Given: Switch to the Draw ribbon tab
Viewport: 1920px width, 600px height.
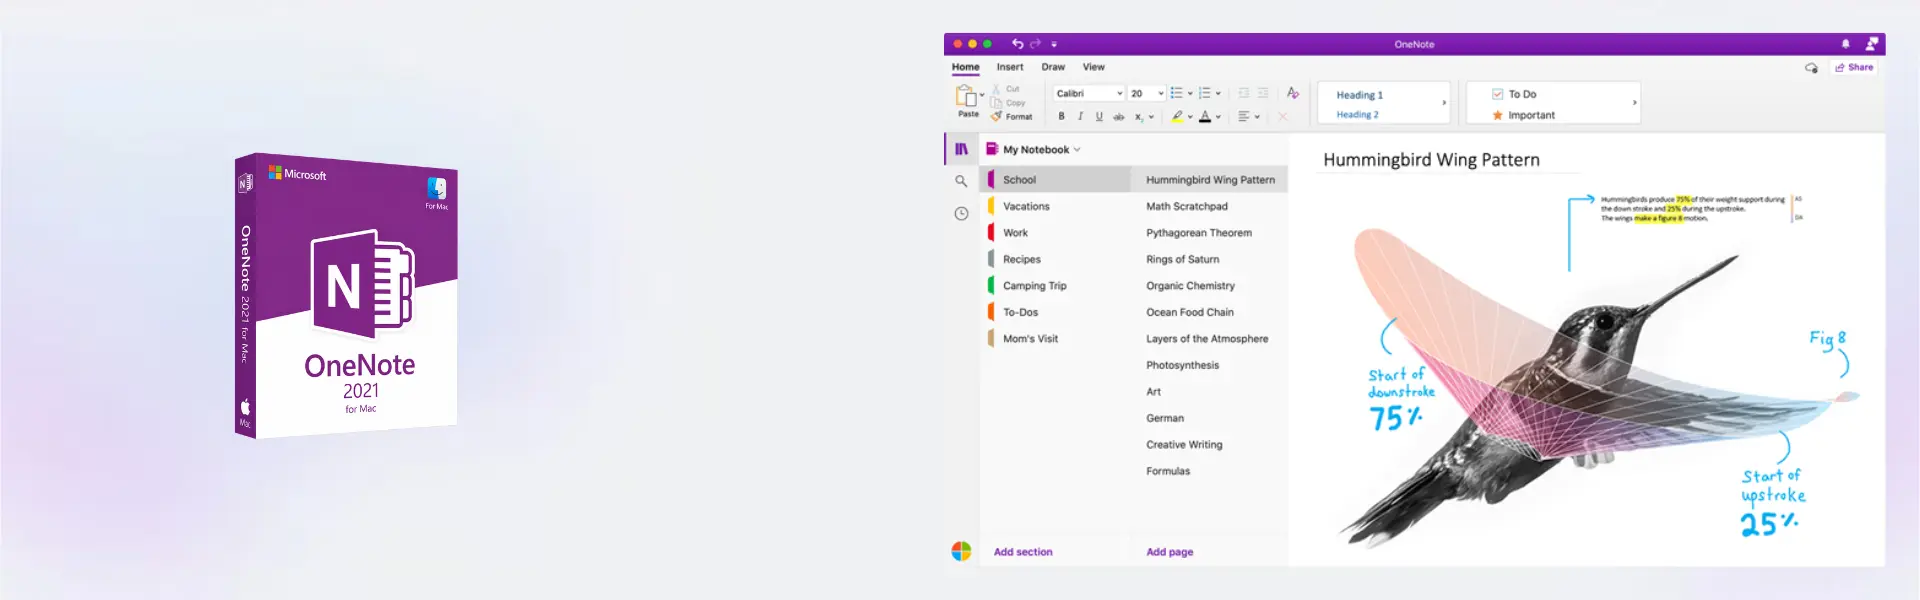Looking at the screenshot, I should 1053,67.
